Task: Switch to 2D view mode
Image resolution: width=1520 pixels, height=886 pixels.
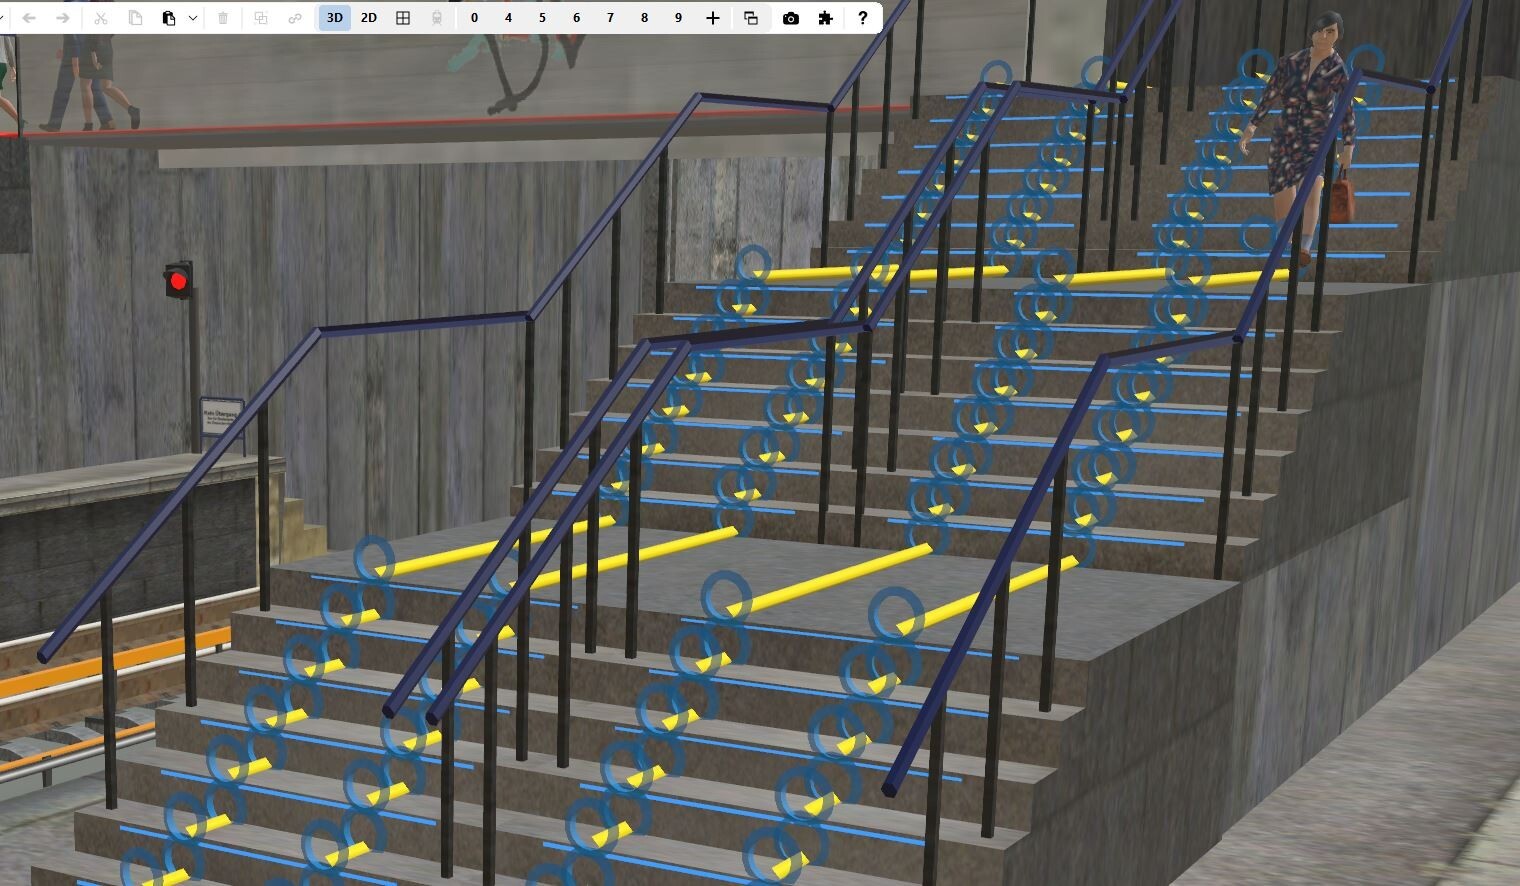Action: click(x=369, y=18)
